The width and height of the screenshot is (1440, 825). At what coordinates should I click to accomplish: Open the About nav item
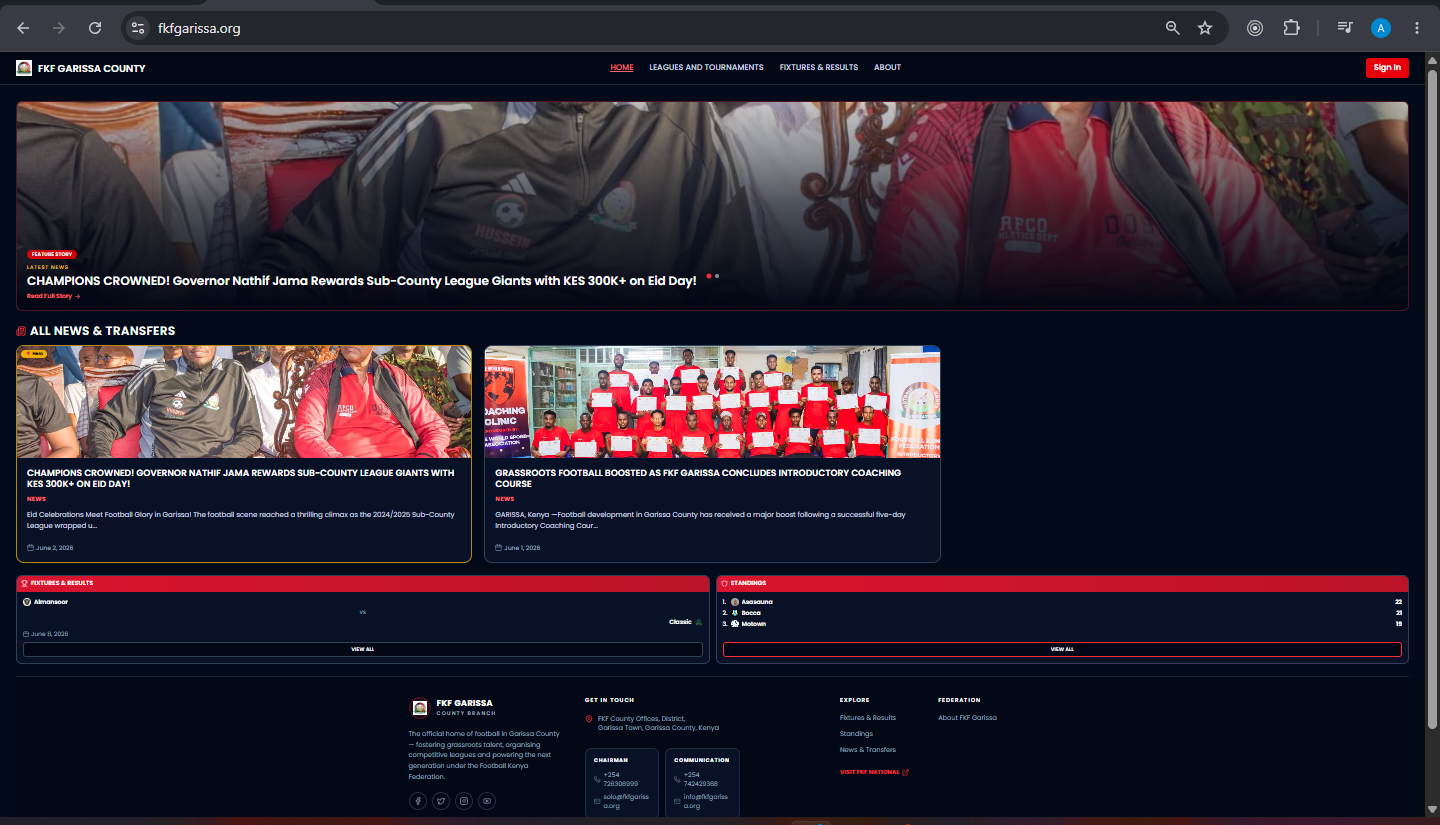pos(887,68)
